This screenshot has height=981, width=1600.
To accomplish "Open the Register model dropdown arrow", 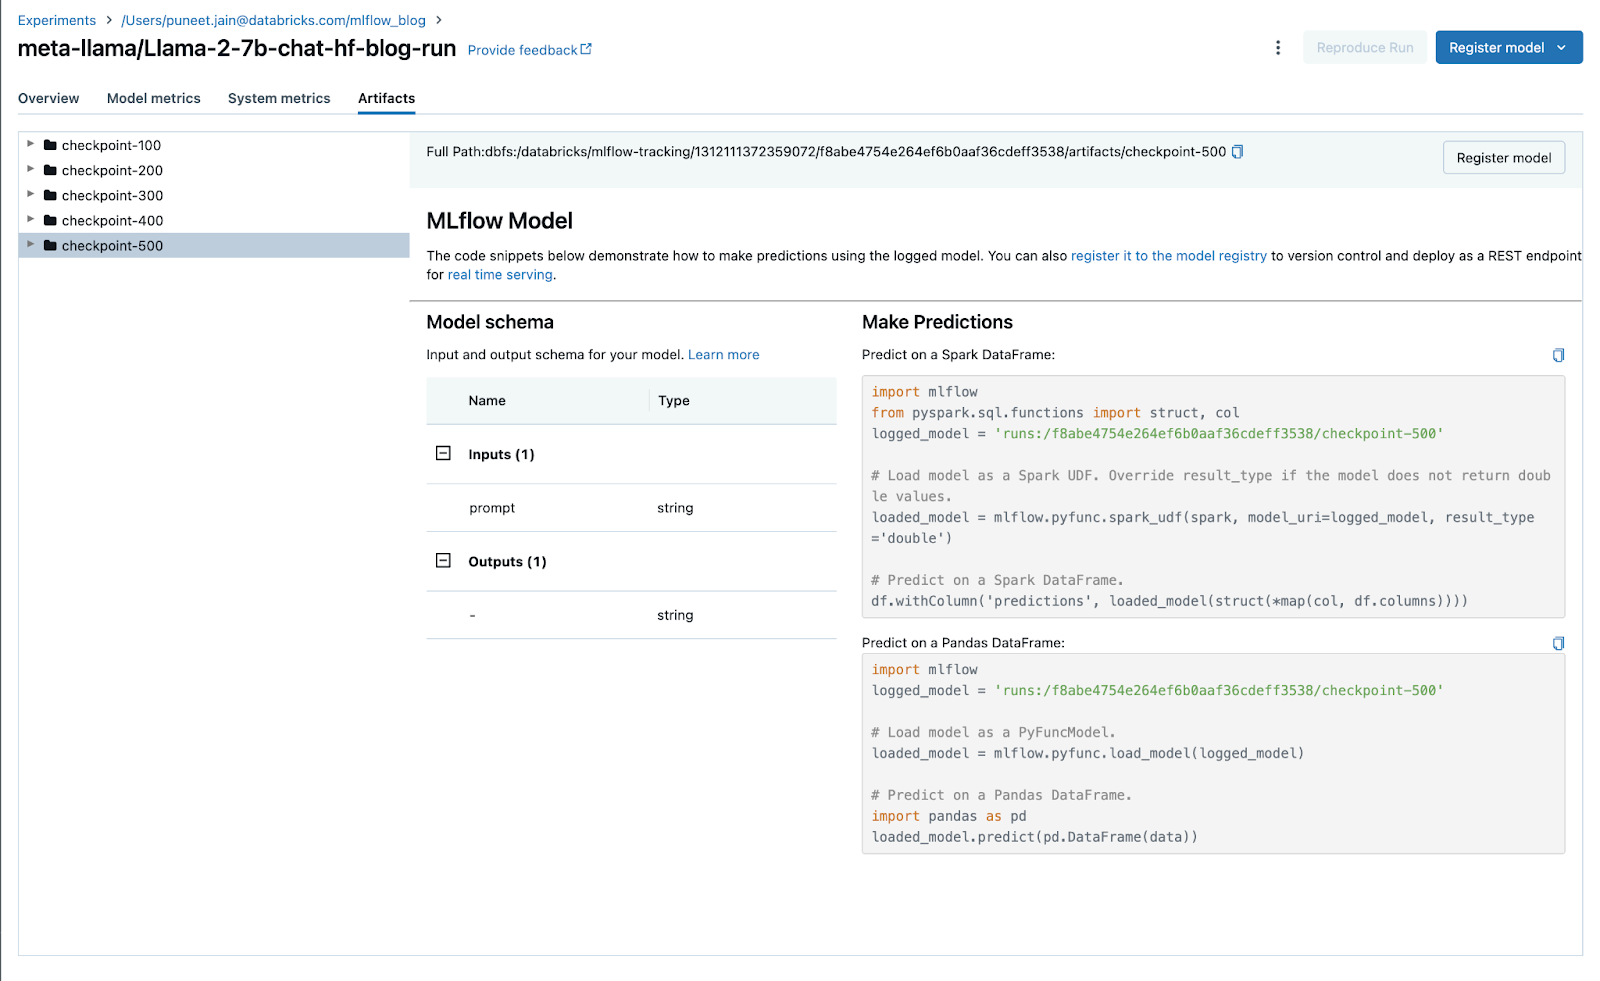I will tap(1563, 47).
